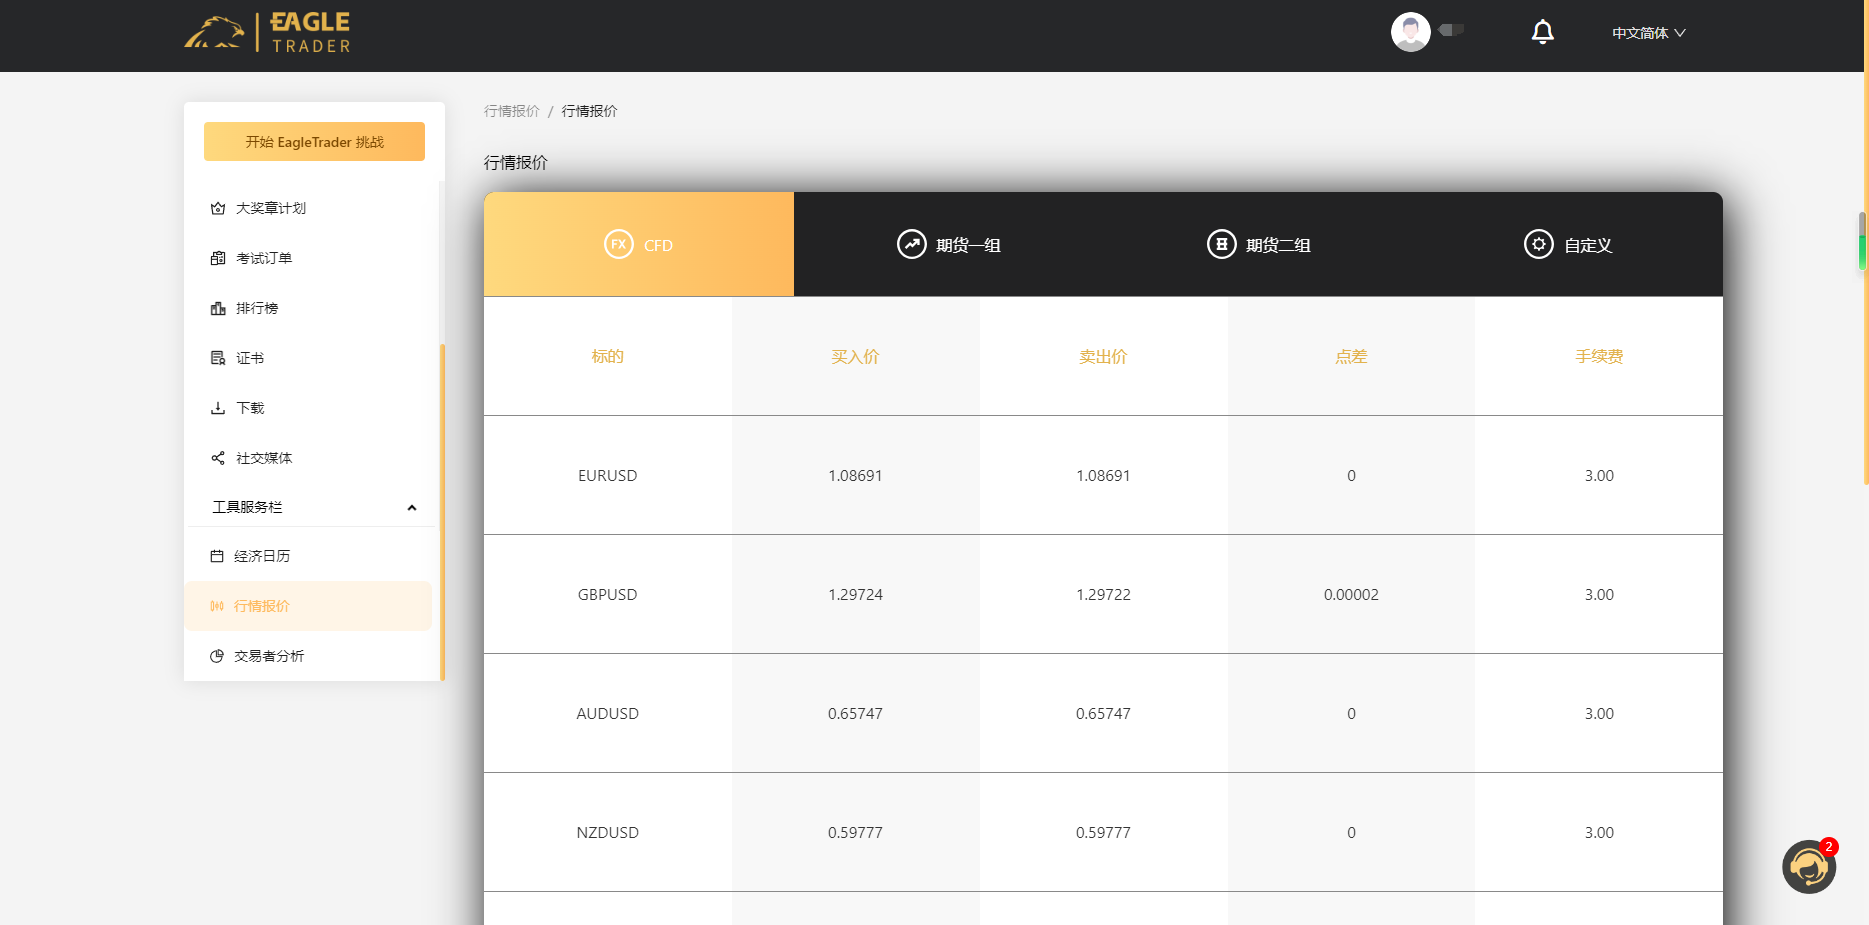Open the 社交媒体 social media icon

click(219, 457)
